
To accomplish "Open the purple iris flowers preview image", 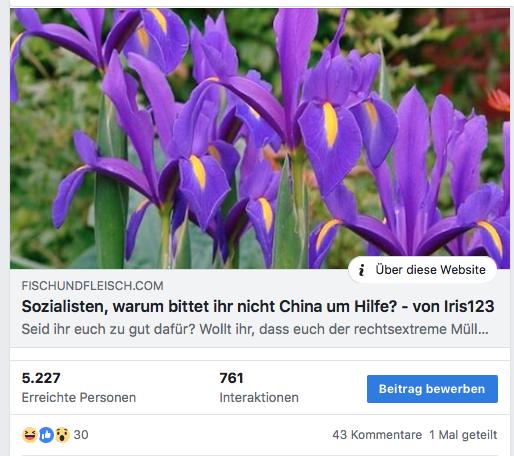I will [x=260, y=138].
